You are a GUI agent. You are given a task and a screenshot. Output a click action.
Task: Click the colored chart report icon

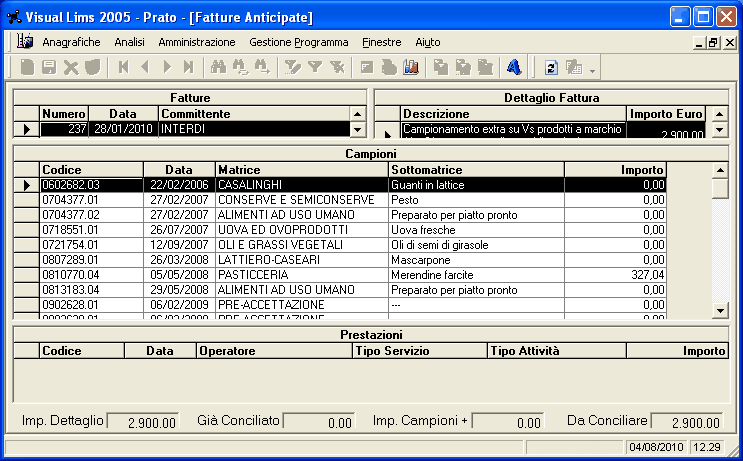tap(411, 67)
